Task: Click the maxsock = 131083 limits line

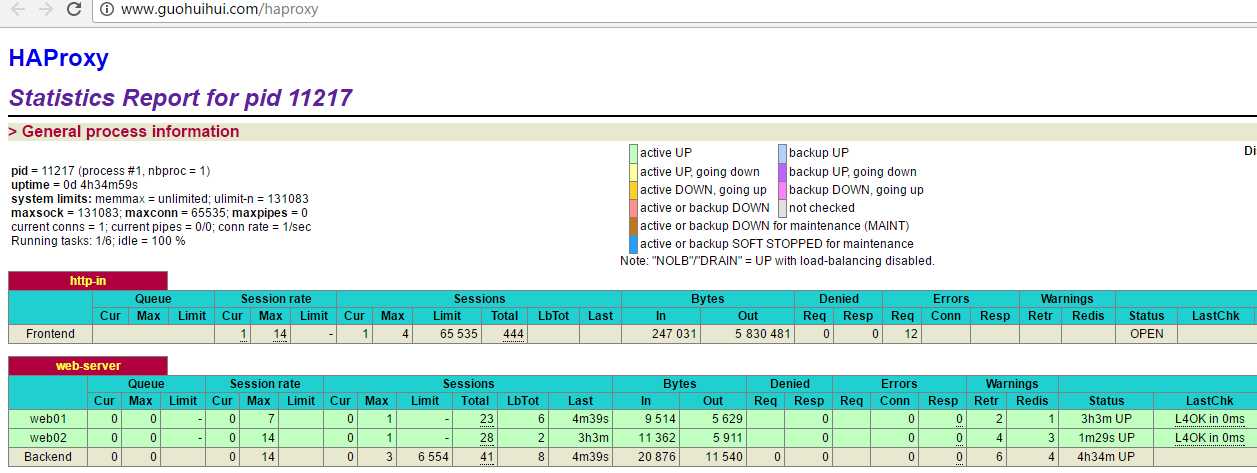Action: click(x=159, y=213)
